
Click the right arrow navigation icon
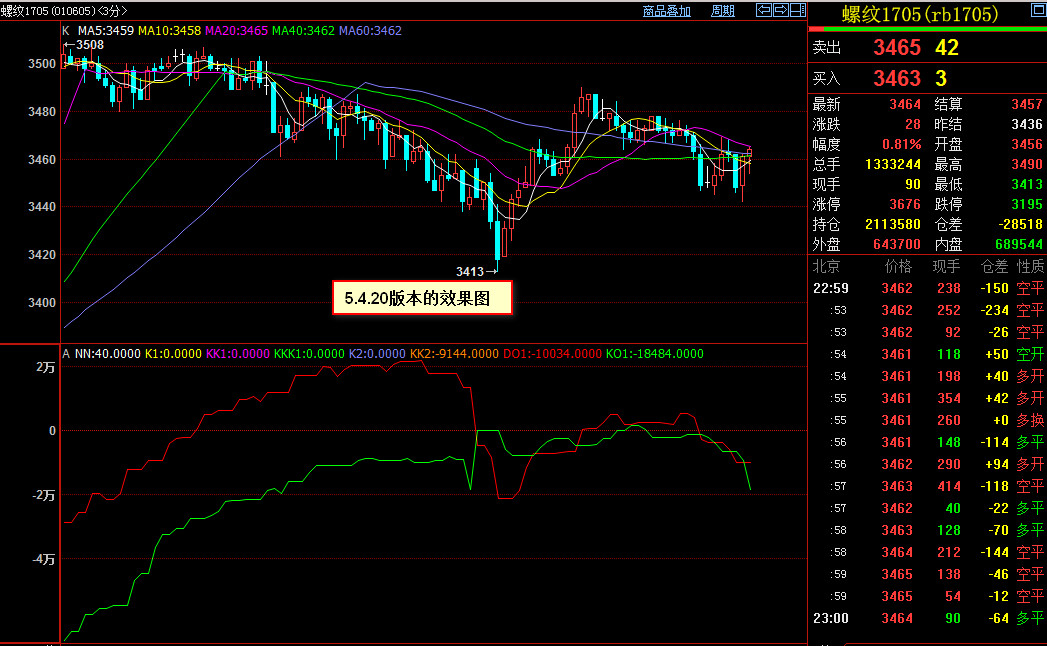point(780,10)
